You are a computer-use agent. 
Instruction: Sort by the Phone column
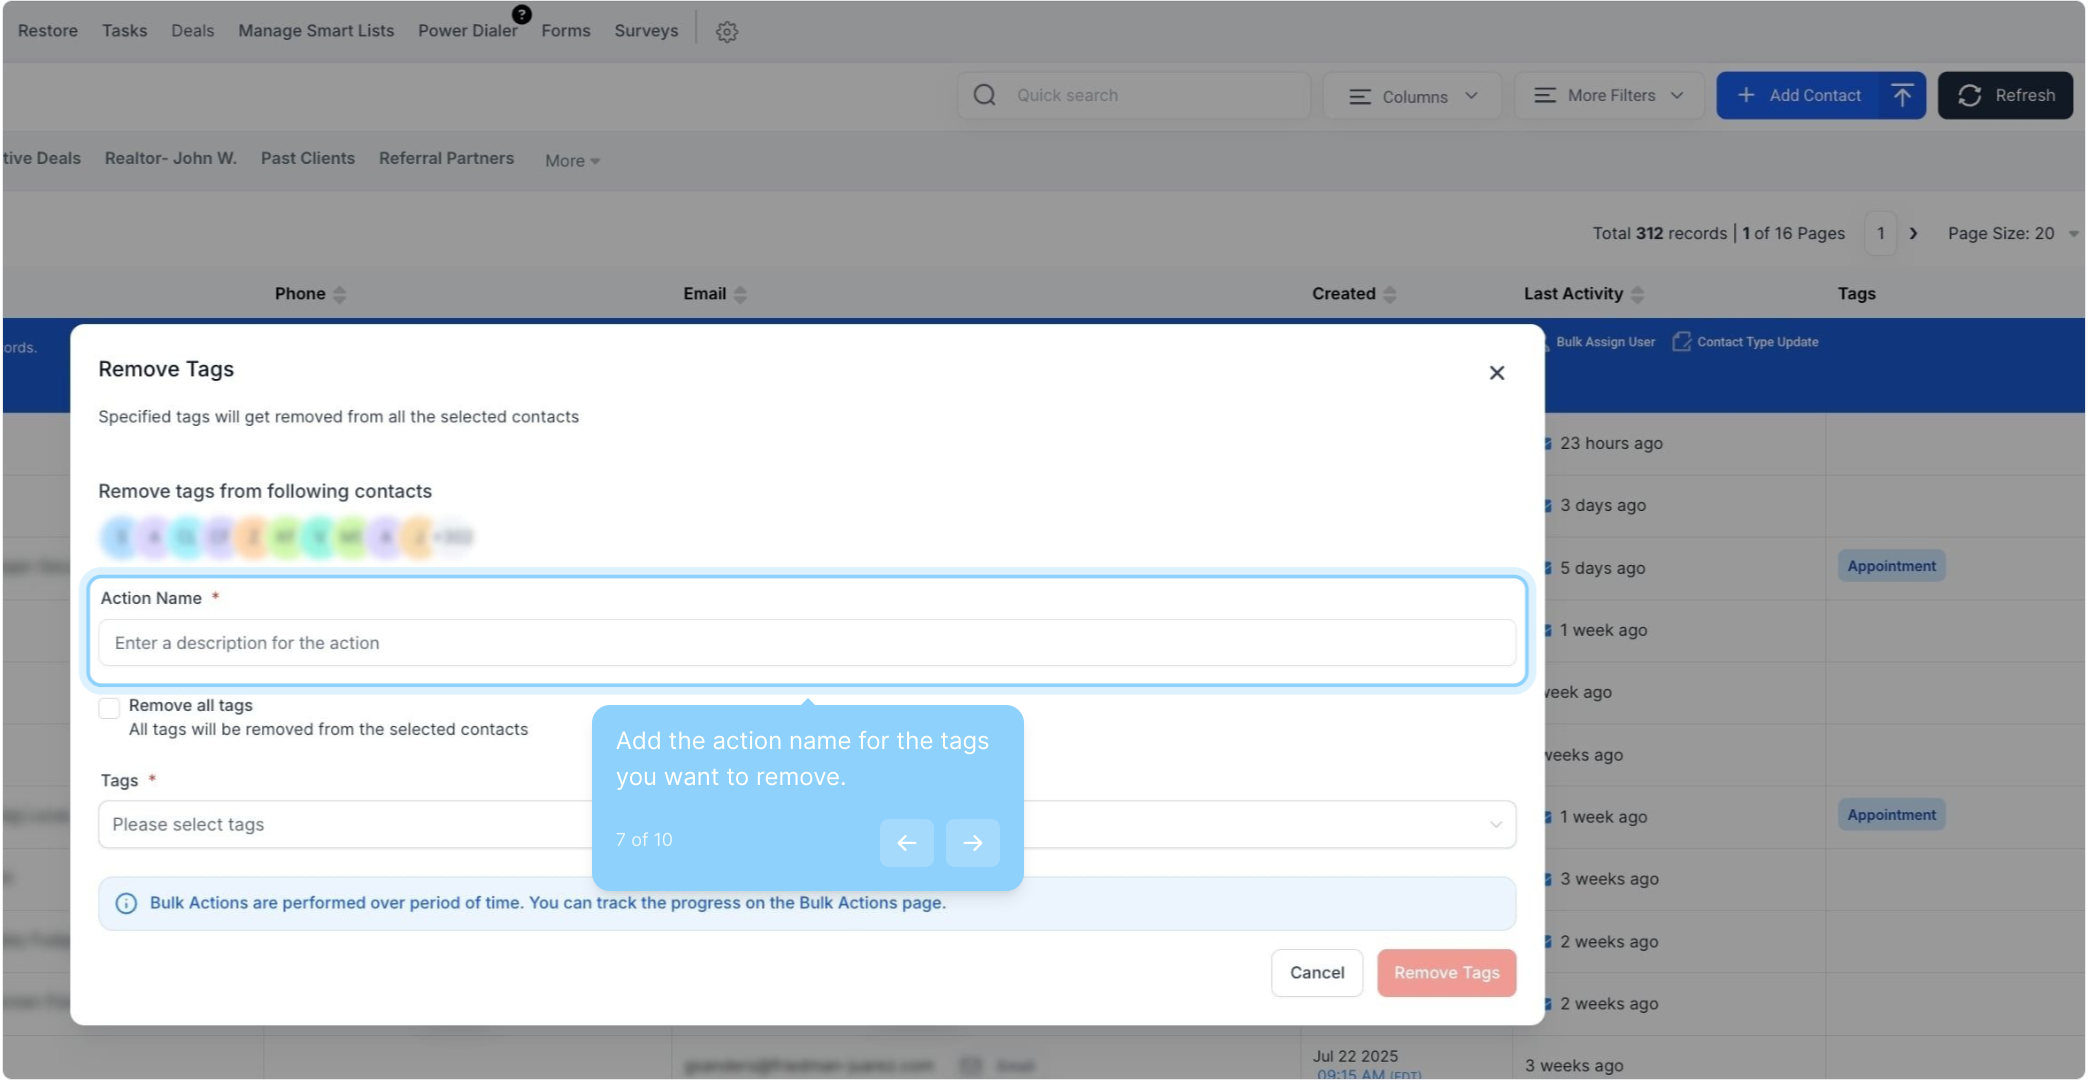pos(340,294)
